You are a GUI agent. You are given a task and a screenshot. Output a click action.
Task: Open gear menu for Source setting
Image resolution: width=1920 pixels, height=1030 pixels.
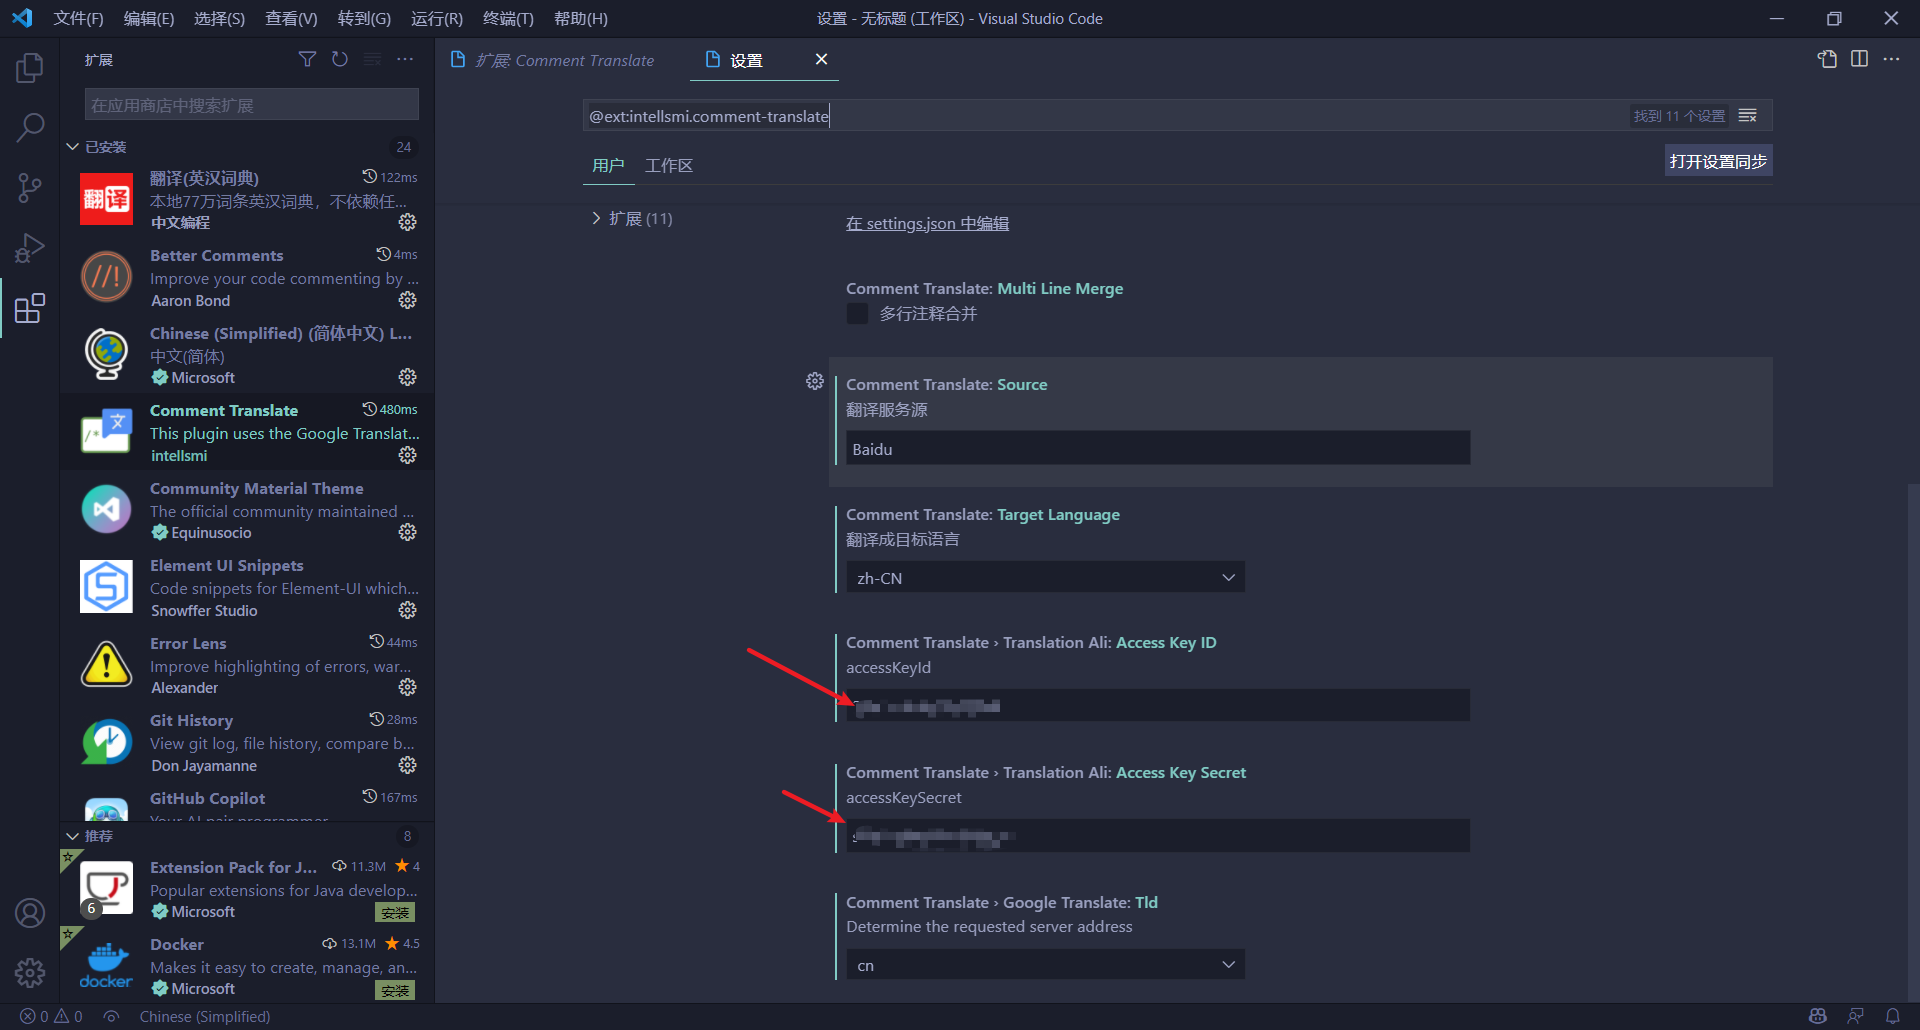pyautogui.click(x=815, y=381)
